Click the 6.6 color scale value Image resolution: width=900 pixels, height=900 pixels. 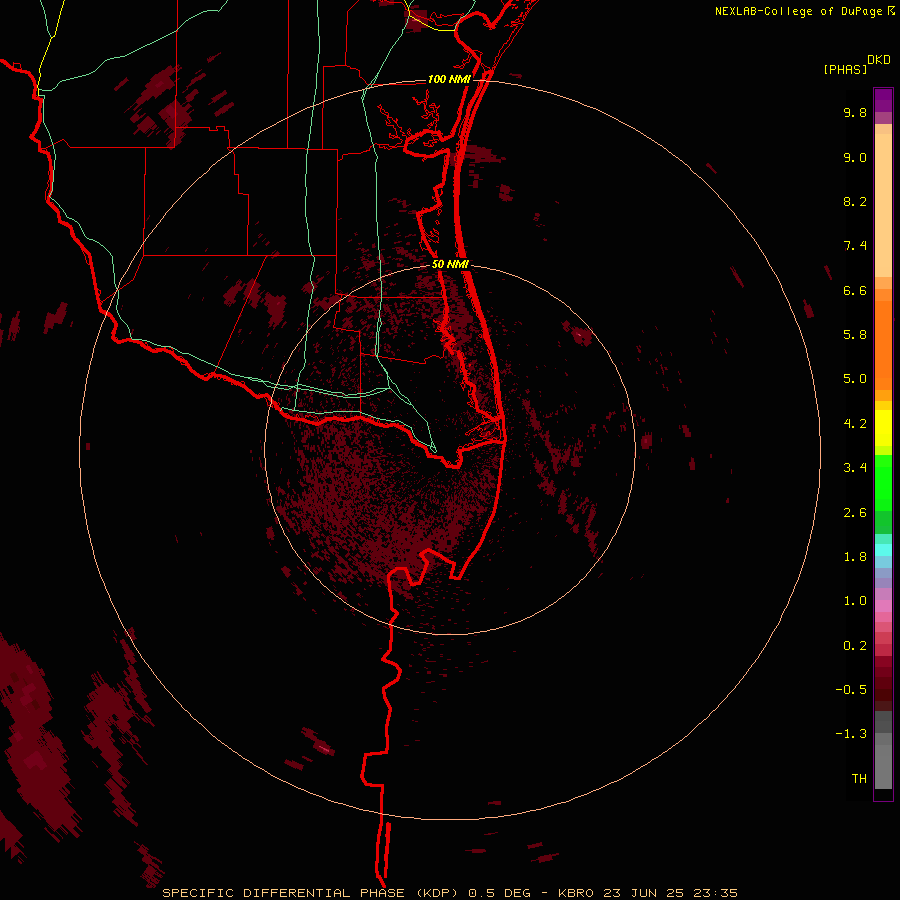point(855,290)
